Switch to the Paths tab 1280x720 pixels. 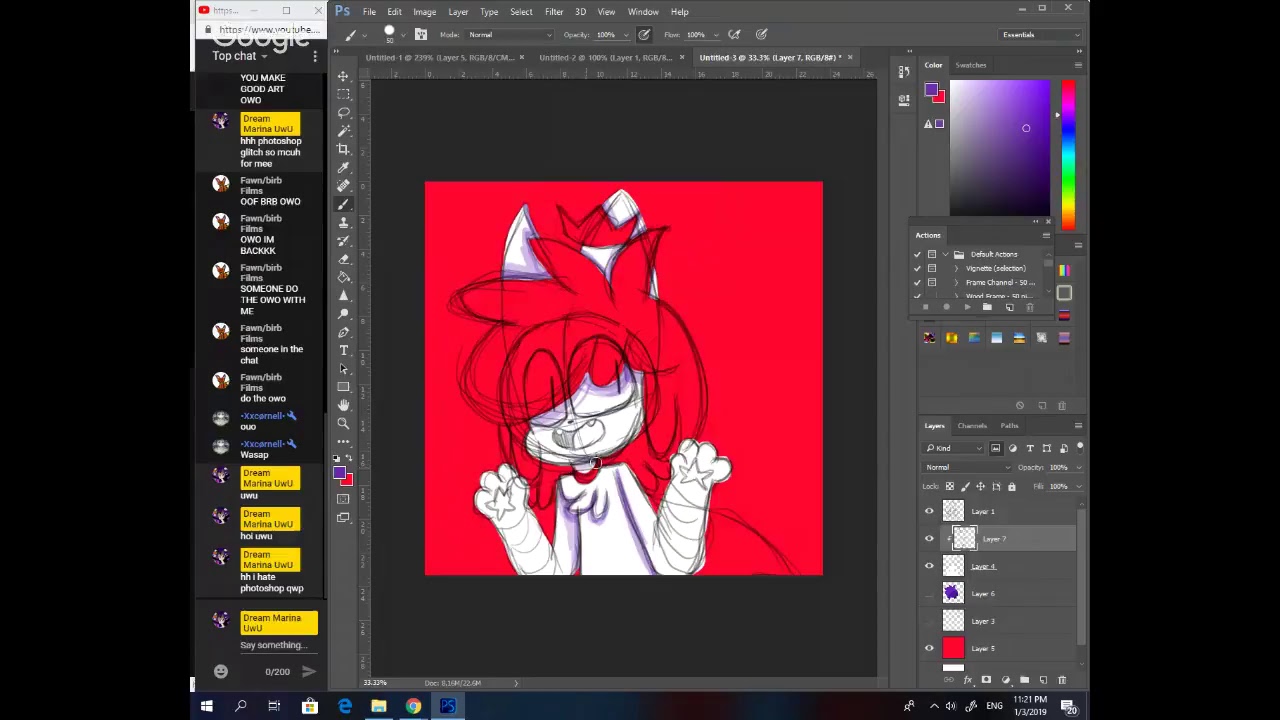(1009, 426)
